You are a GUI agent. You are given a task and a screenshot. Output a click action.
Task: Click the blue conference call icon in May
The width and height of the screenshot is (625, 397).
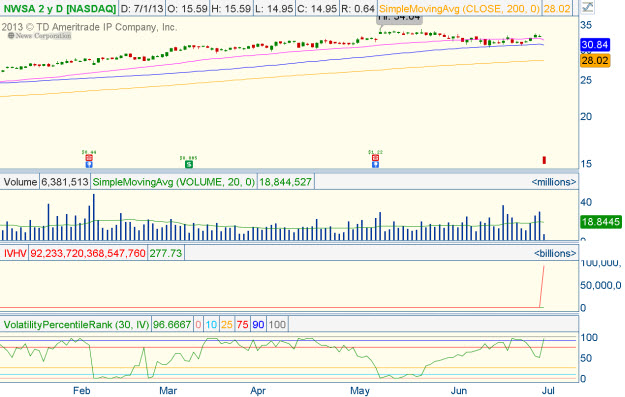[x=375, y=164]
